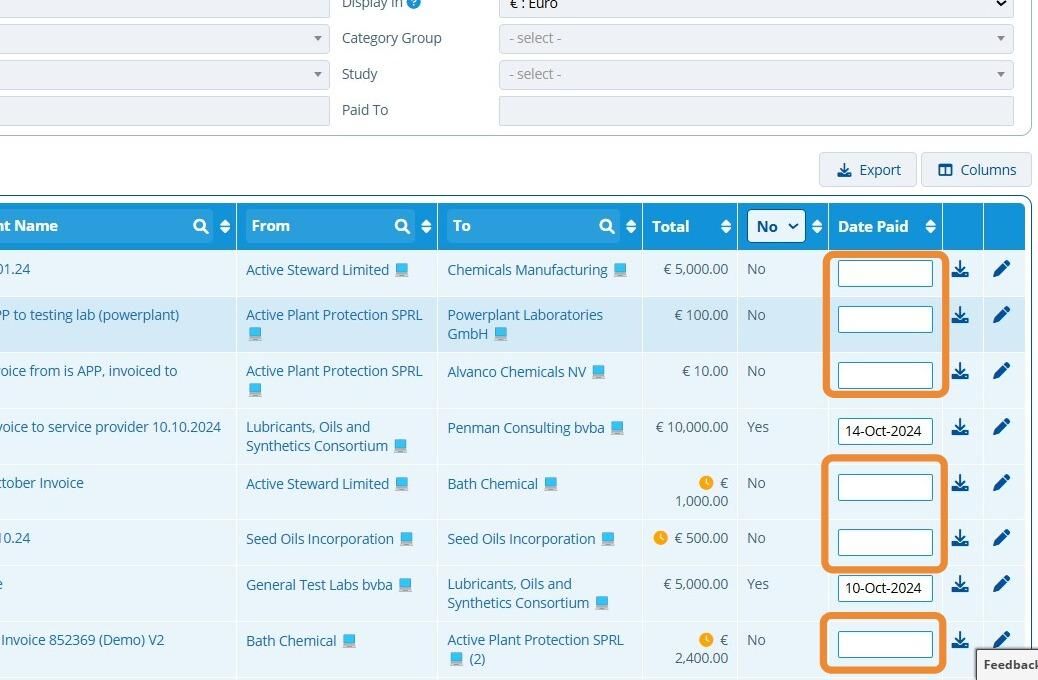
Task: Click search icon in the To column header
Action: [606, 226]
